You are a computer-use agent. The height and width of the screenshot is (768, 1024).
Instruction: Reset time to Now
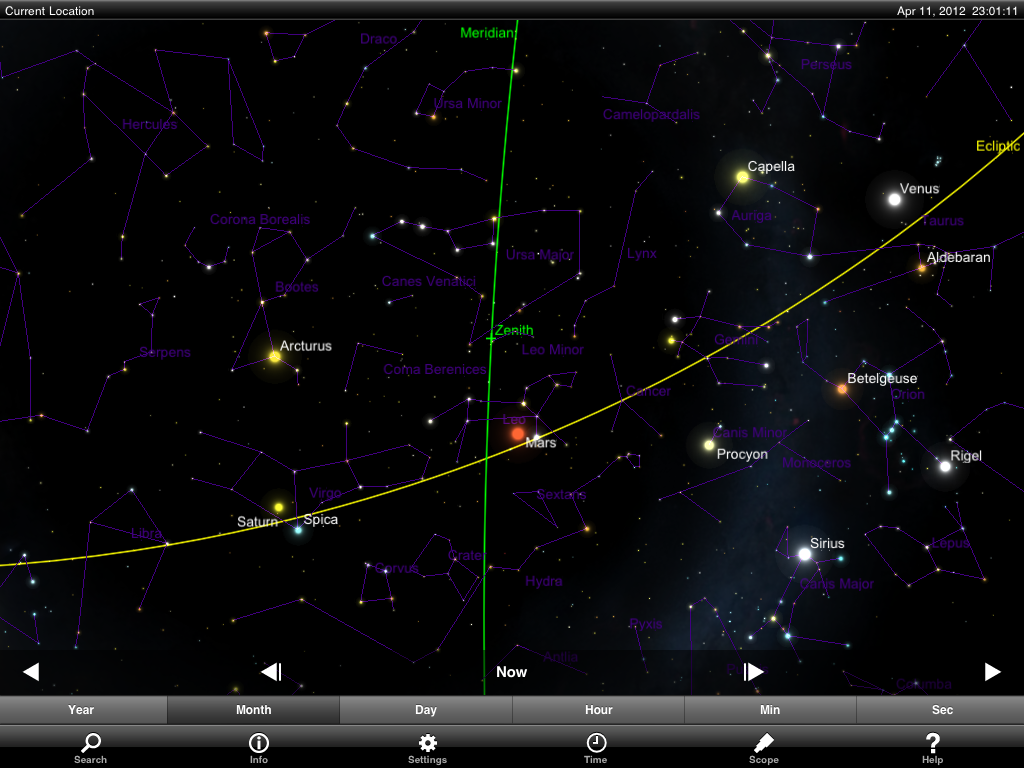(511, 672)
